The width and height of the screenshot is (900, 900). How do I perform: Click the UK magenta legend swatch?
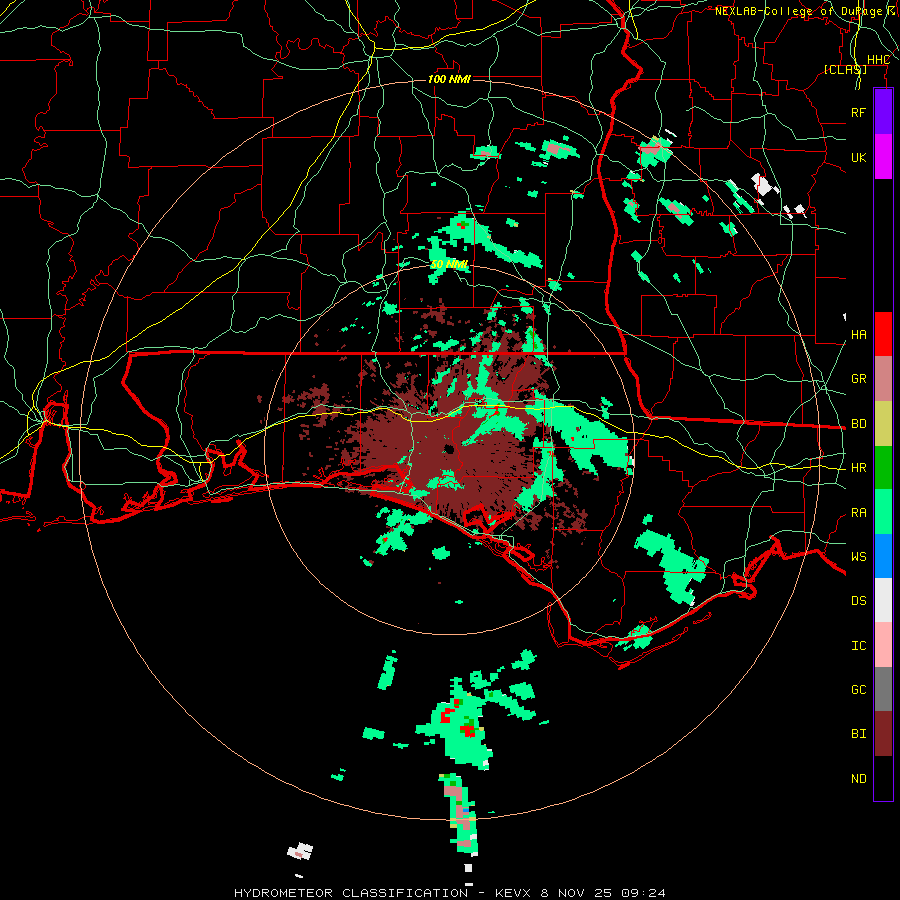click(x=883, y=156)
